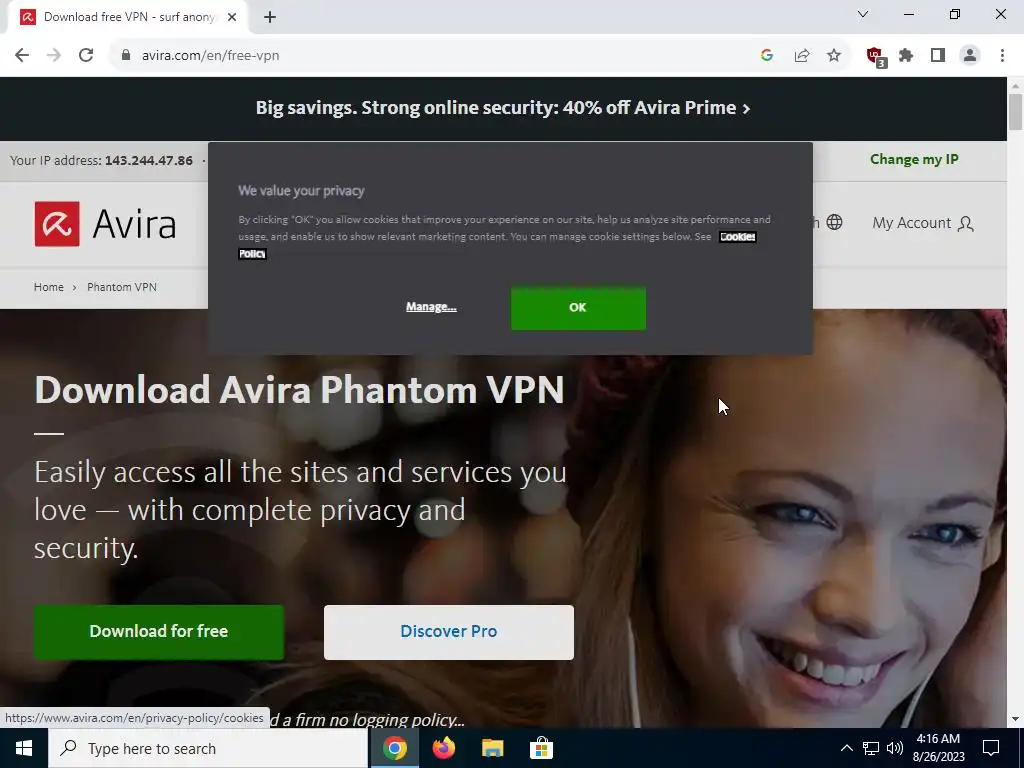Open the 40% off Avira Prime banner
The width and height of the screenshot is (1024, 768).
tap(503, 108)
